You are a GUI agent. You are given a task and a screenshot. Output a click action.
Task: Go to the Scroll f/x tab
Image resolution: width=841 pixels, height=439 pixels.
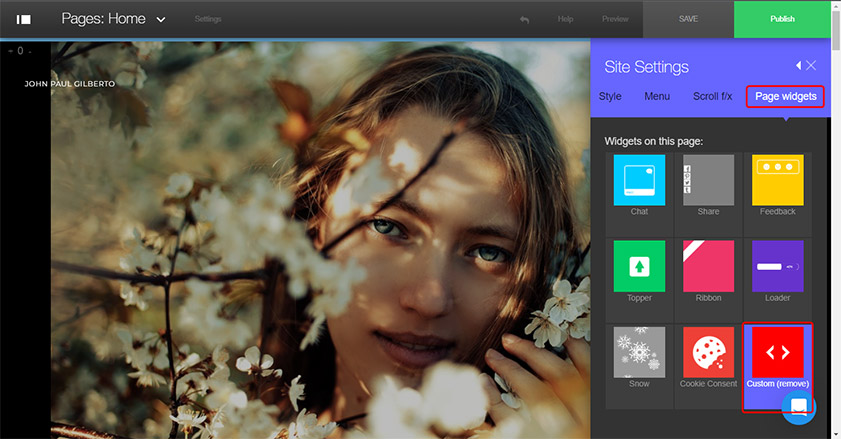click(x=712, y=97)
